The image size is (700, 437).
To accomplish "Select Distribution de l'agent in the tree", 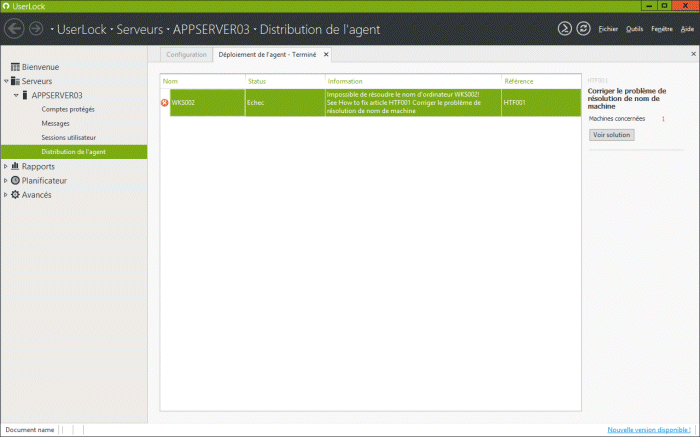I will pos(74,152).
